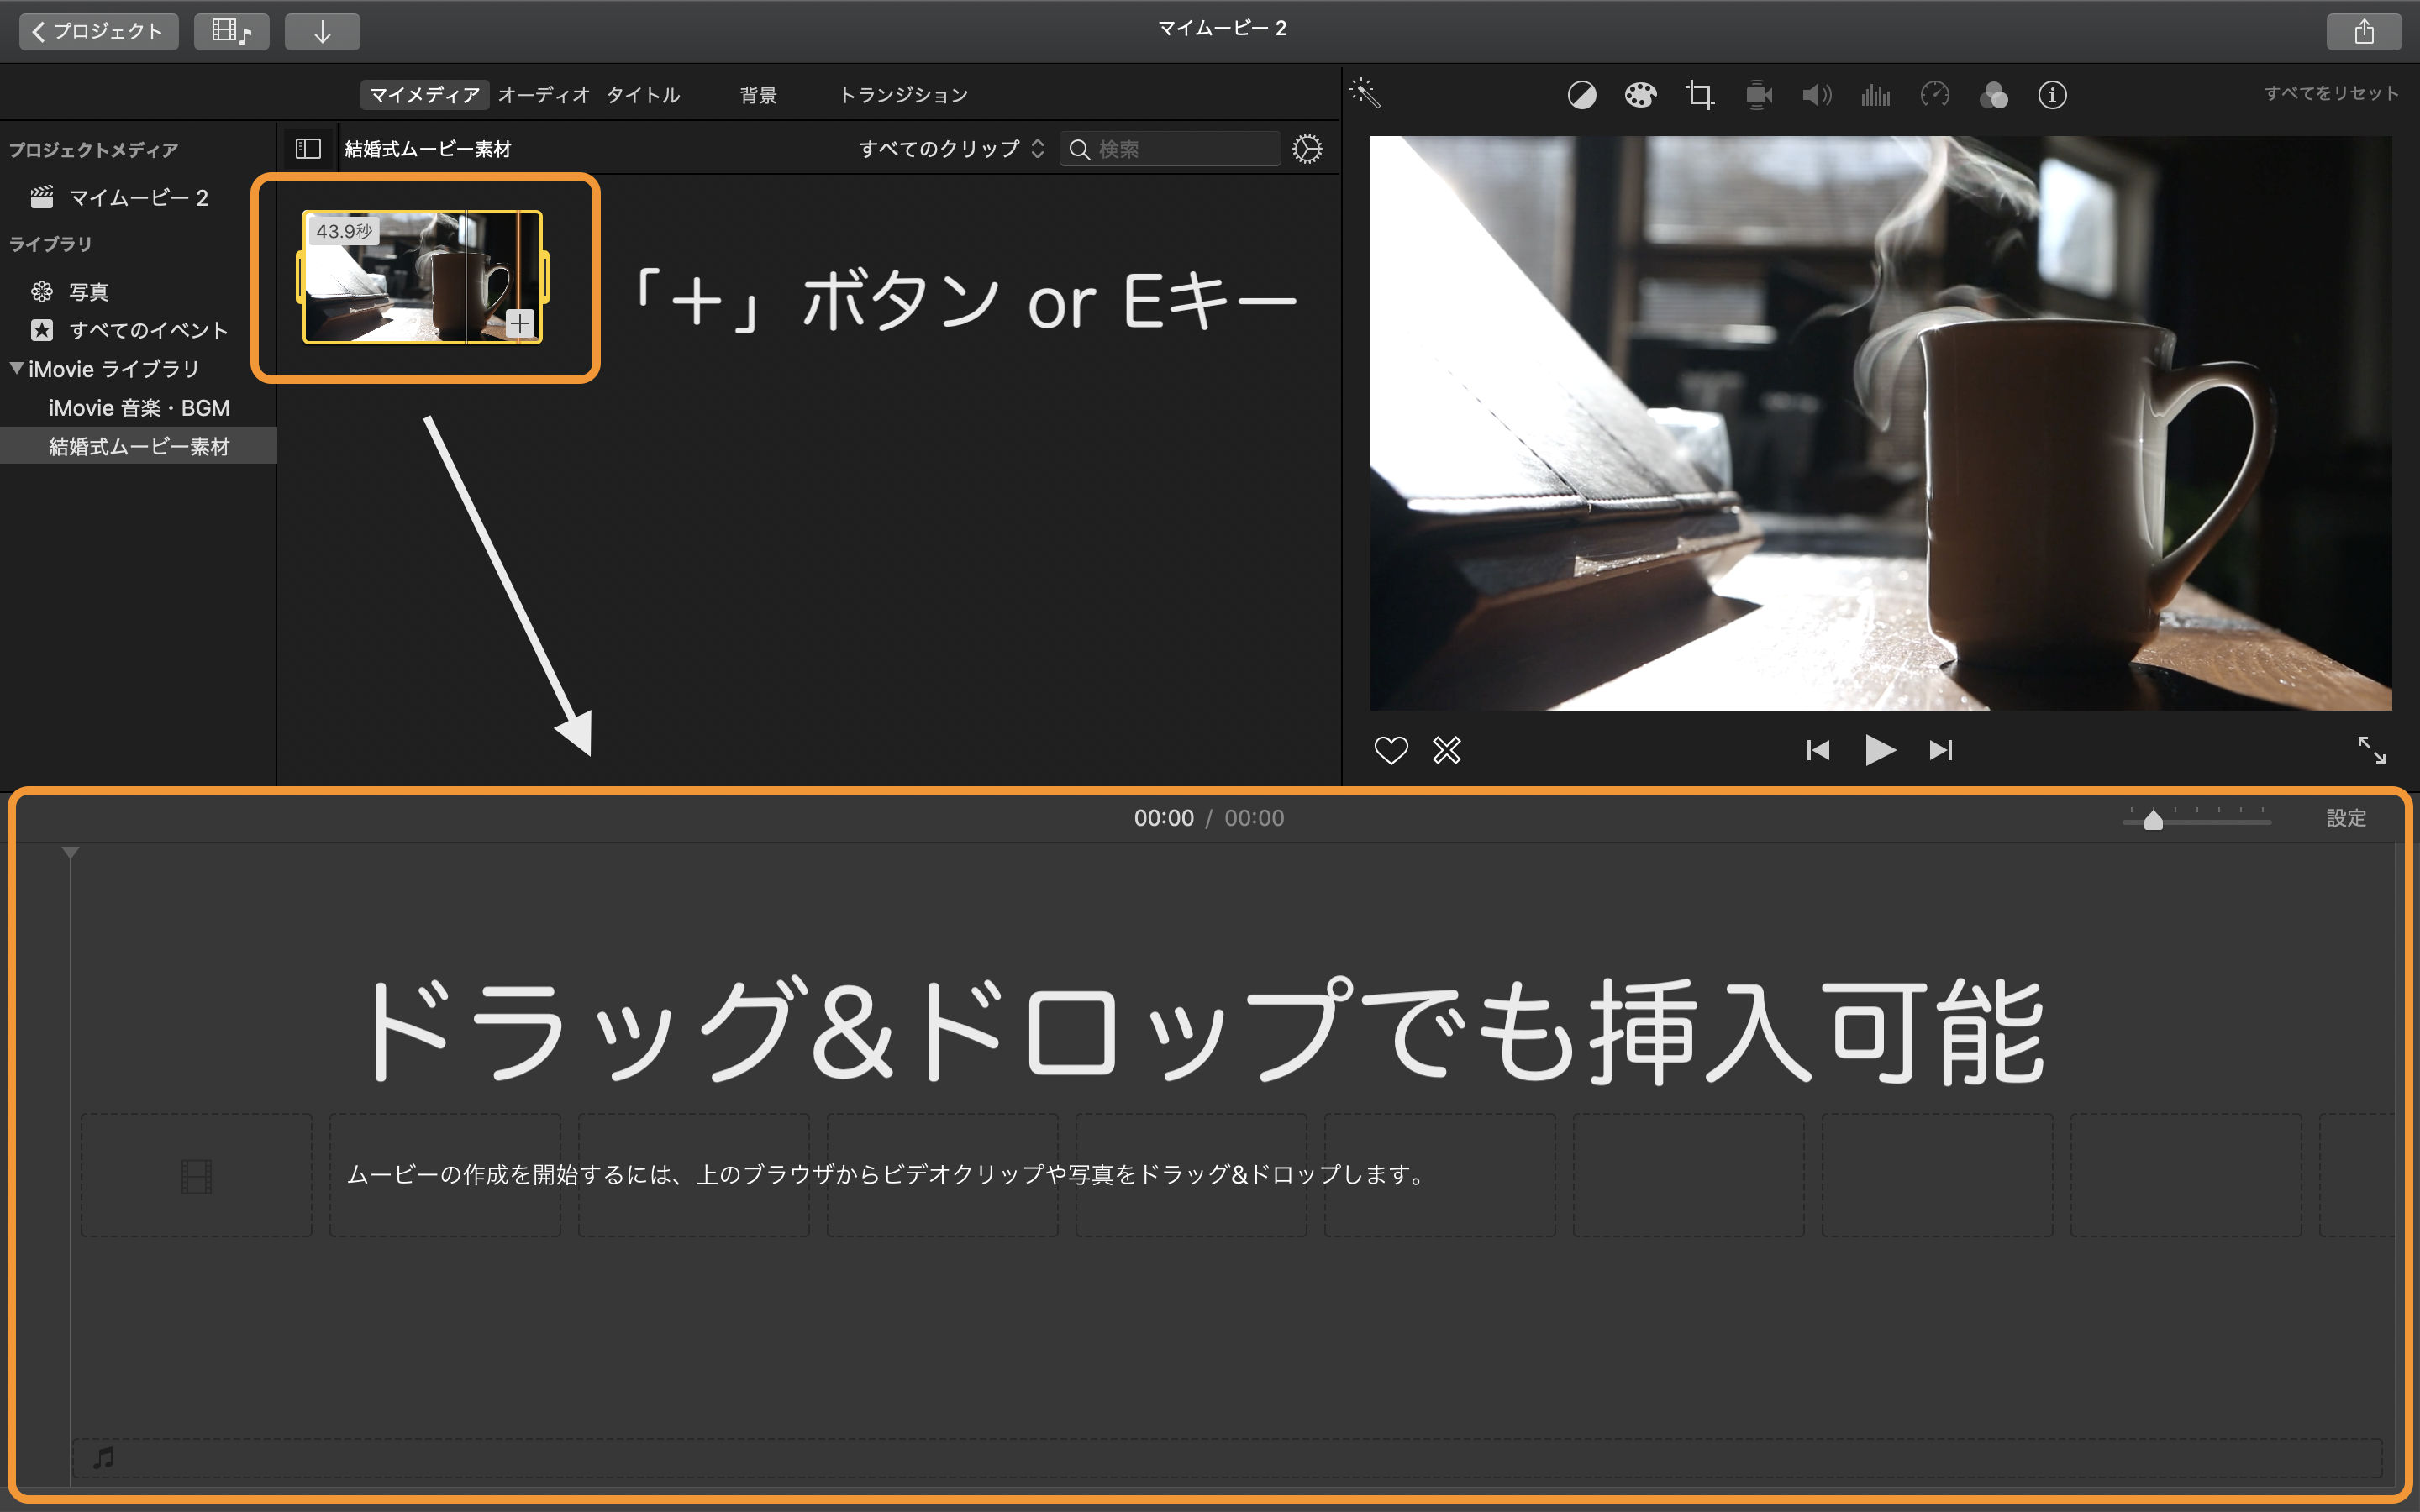Click the reject X icon on preview
The image size is (2420, 1512).
1443,751
